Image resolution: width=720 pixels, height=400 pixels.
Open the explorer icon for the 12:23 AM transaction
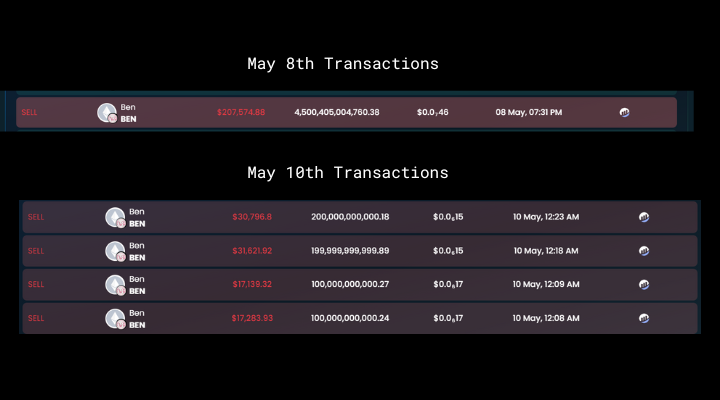tap(644, 217)
